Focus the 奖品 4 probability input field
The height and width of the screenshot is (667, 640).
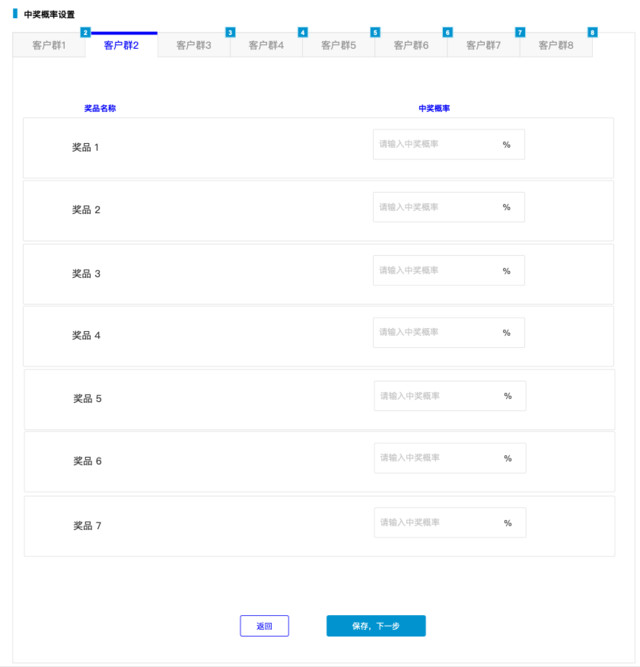coord(449,333)
